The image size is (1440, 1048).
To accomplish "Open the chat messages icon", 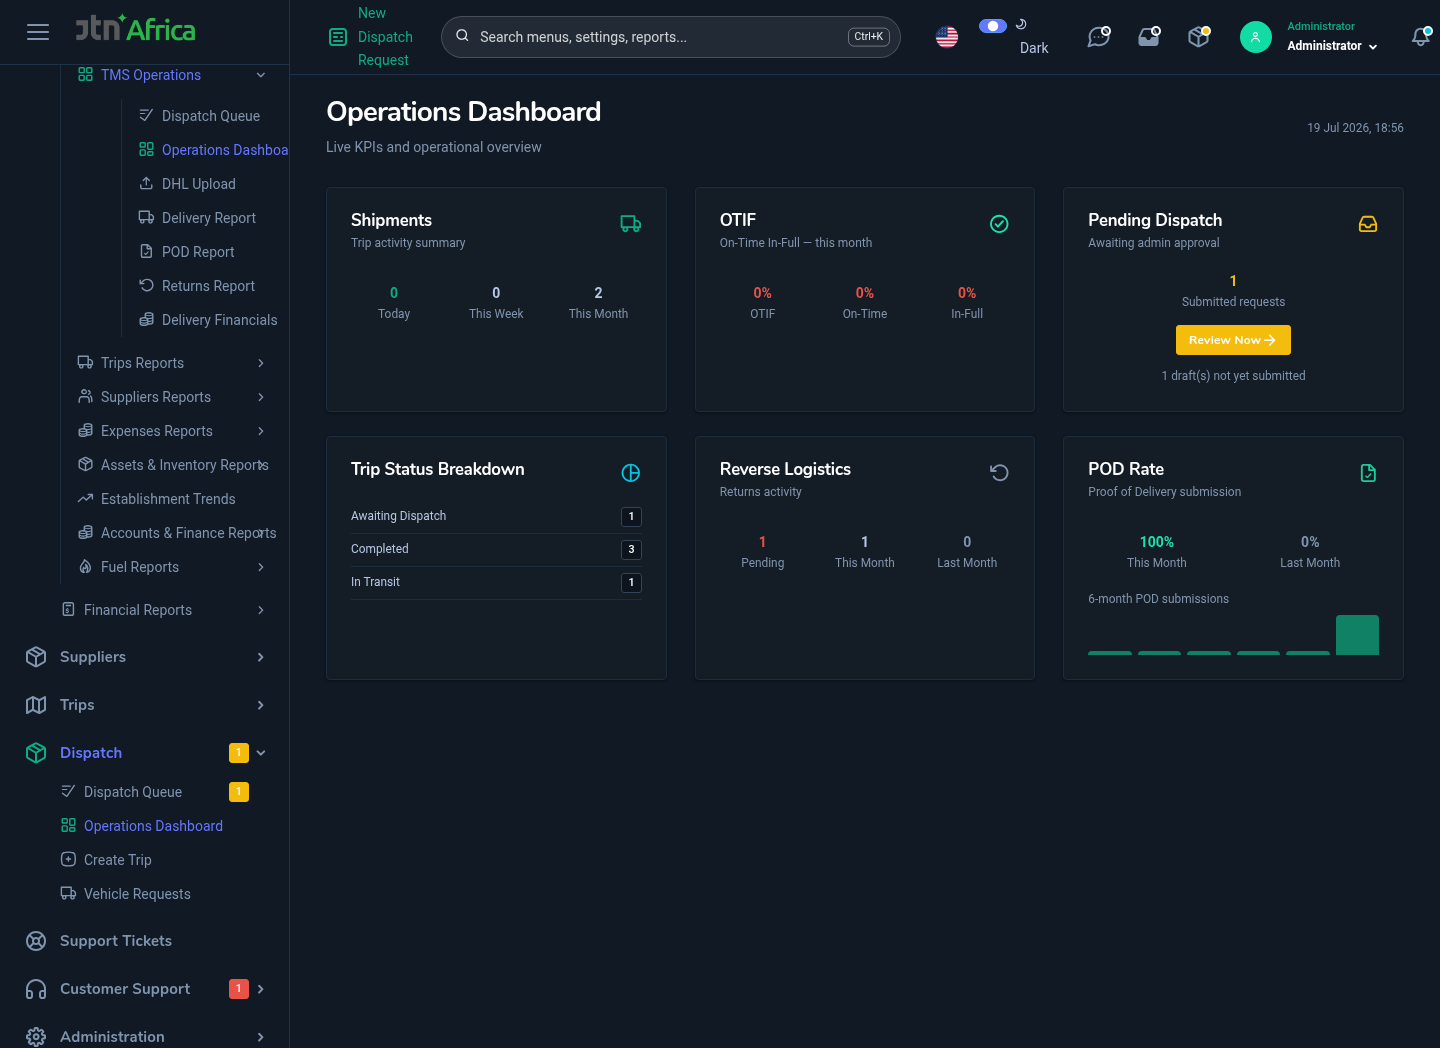I will coord(1099,37).
